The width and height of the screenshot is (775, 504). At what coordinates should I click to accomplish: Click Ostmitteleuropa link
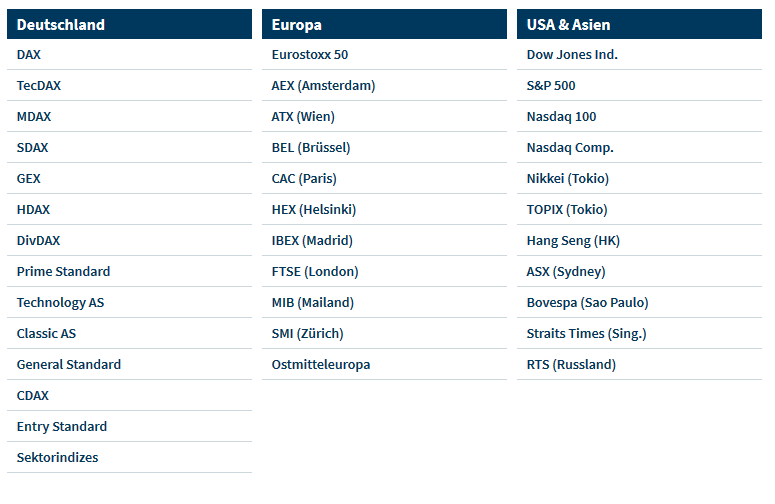[321, 365]
